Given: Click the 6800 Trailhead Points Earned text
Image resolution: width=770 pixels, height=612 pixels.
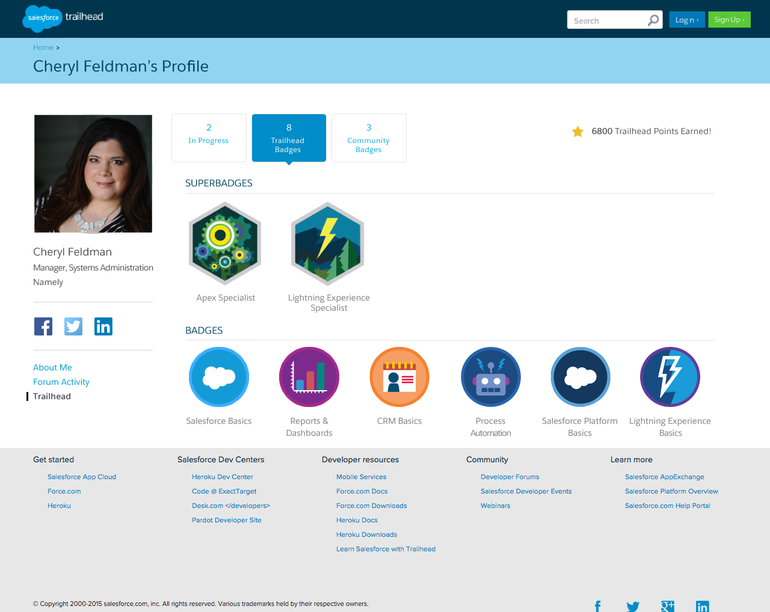Looking at the screenshot, I should pos(651,131).
